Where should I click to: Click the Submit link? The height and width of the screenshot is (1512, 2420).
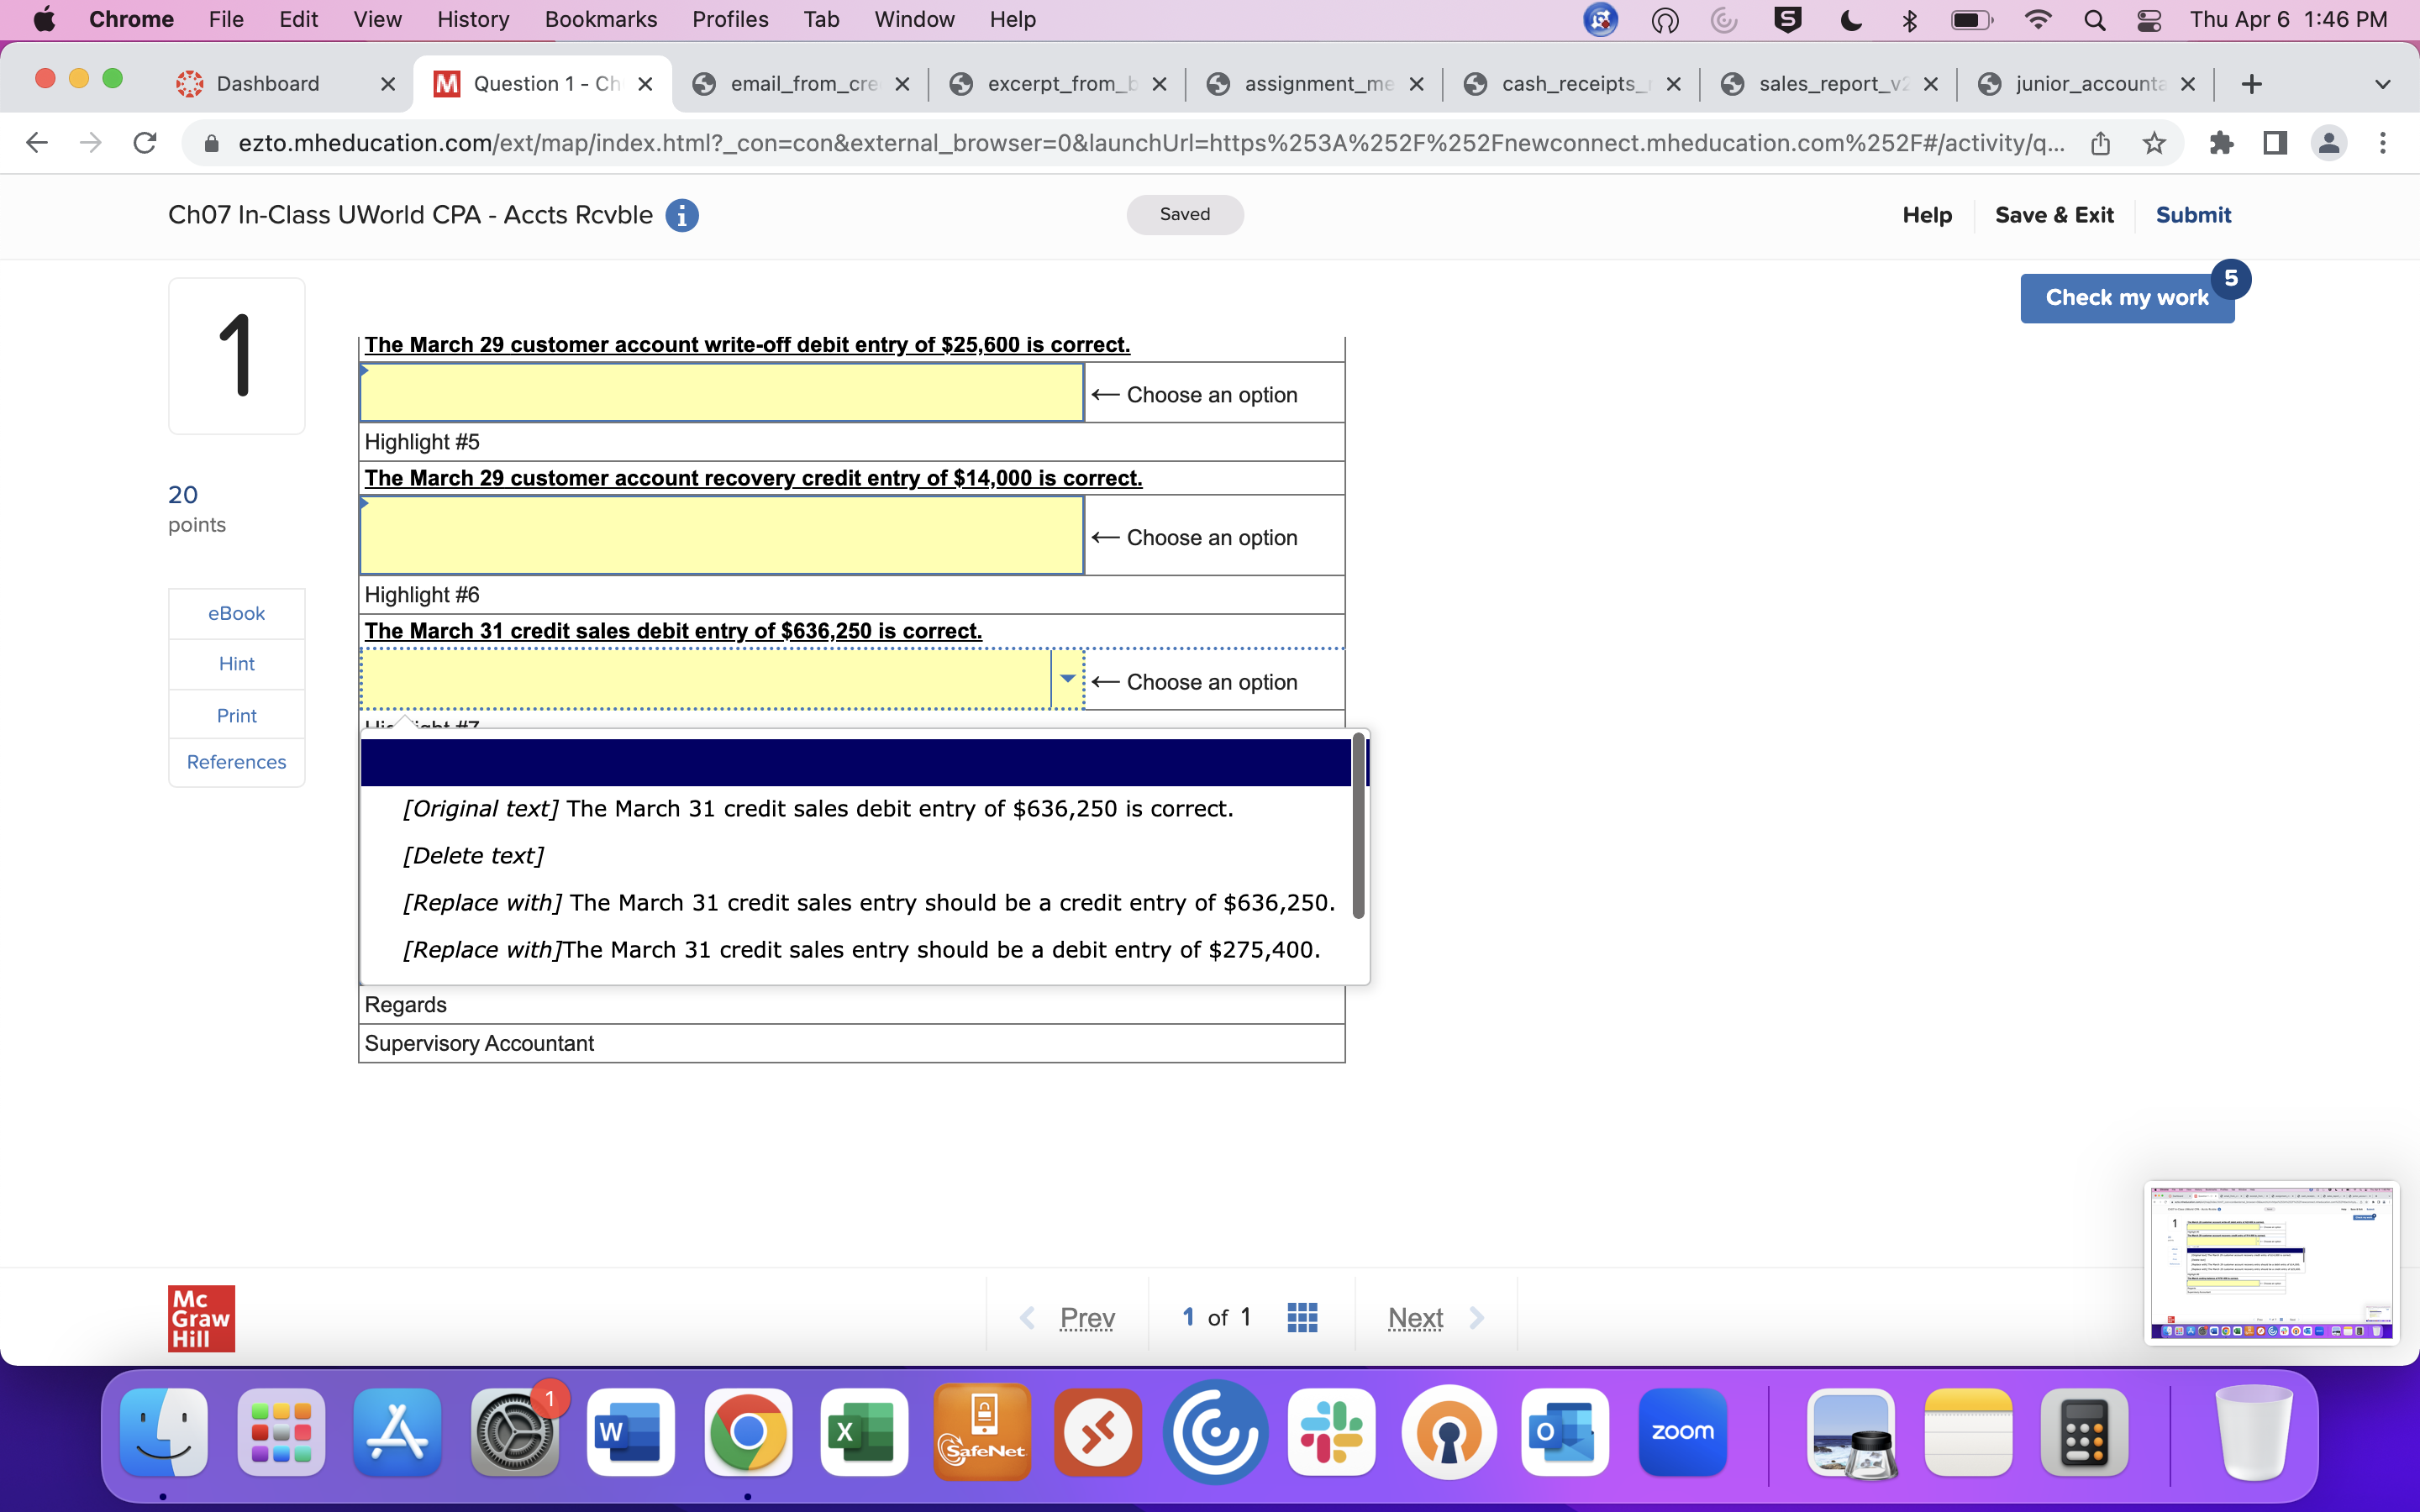point(2194,215)
